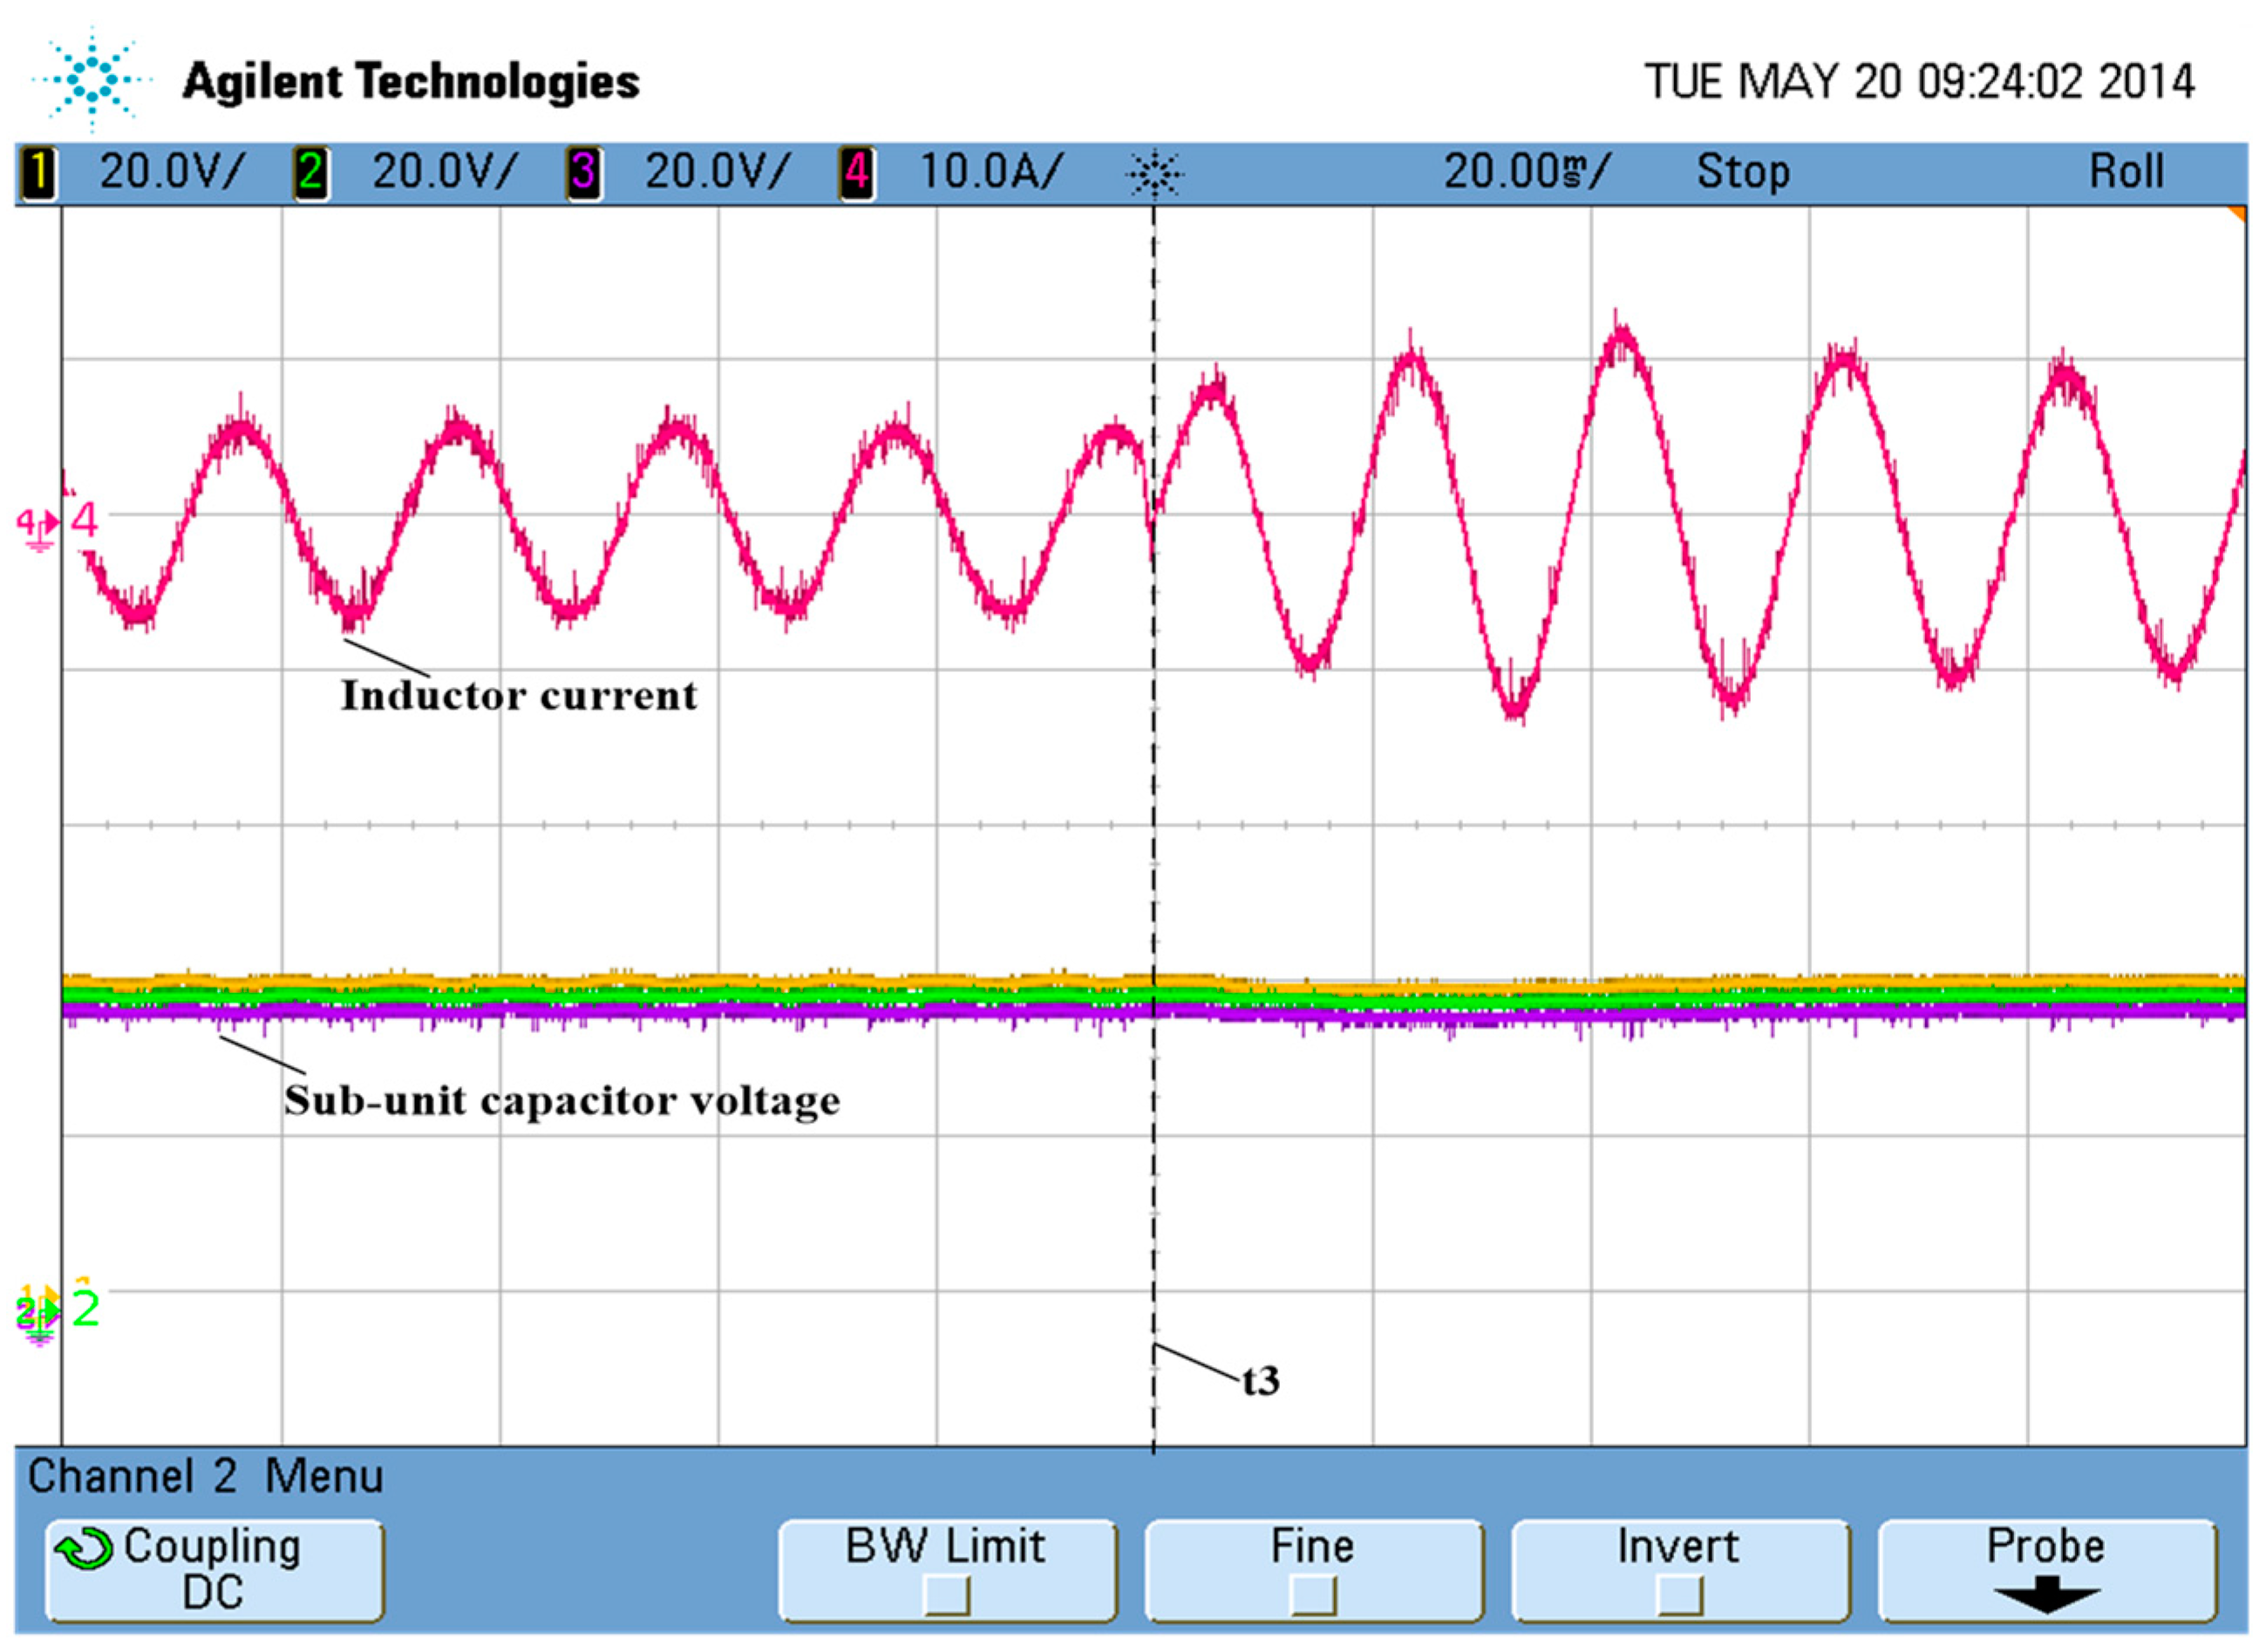Toggle the Invert checkbox

[x=1679, y=1595]
